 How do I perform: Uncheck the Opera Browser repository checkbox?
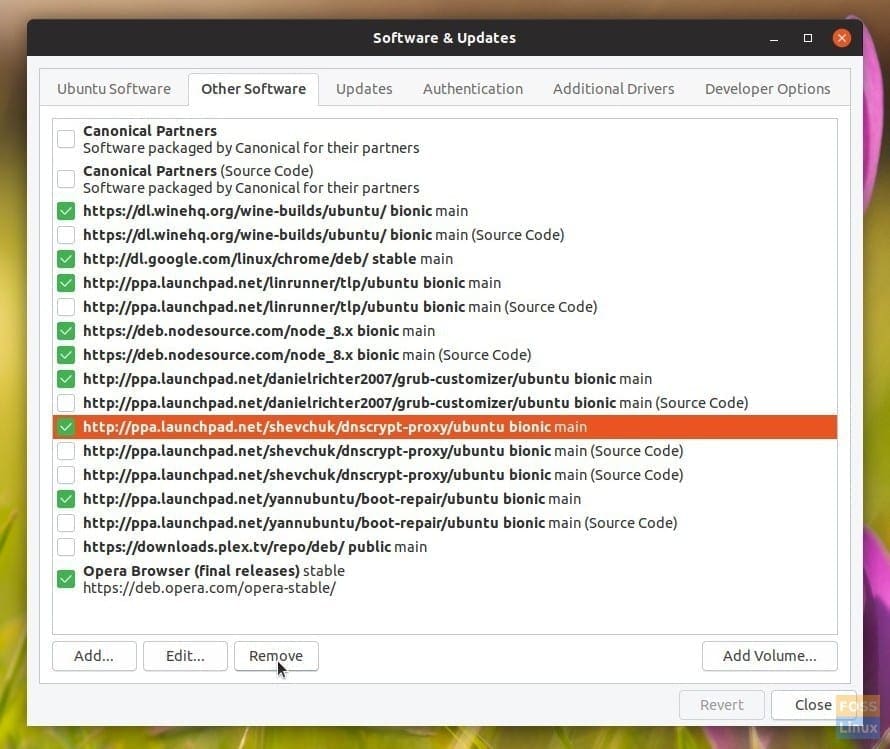click(x=66, y=579)
